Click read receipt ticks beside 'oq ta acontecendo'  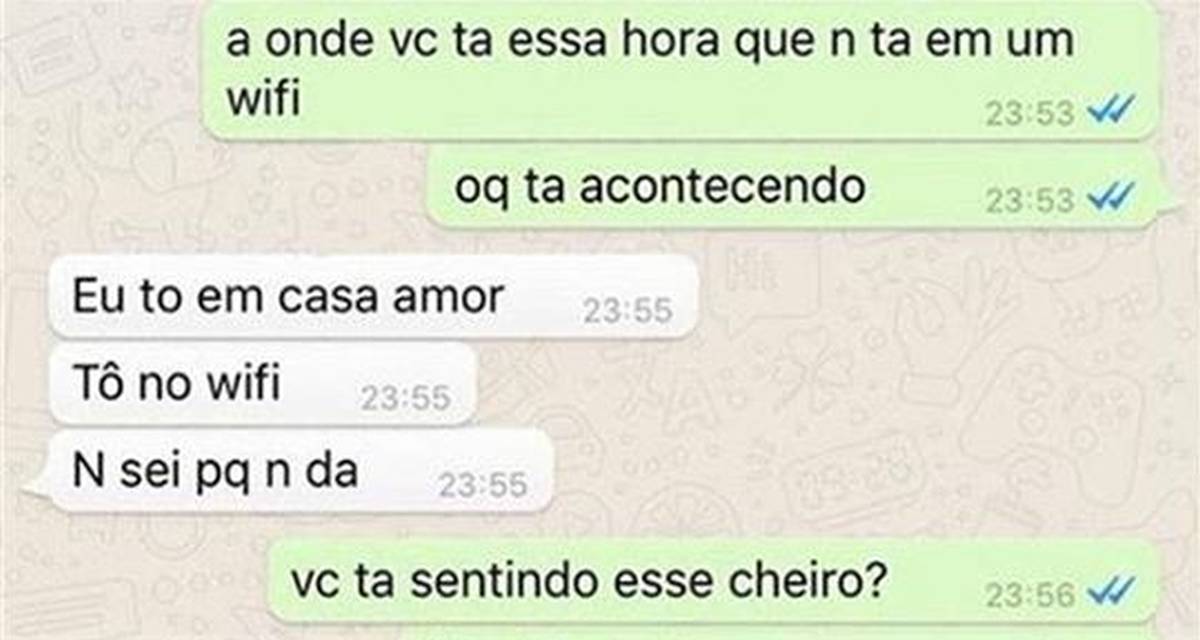(1110, 199)
